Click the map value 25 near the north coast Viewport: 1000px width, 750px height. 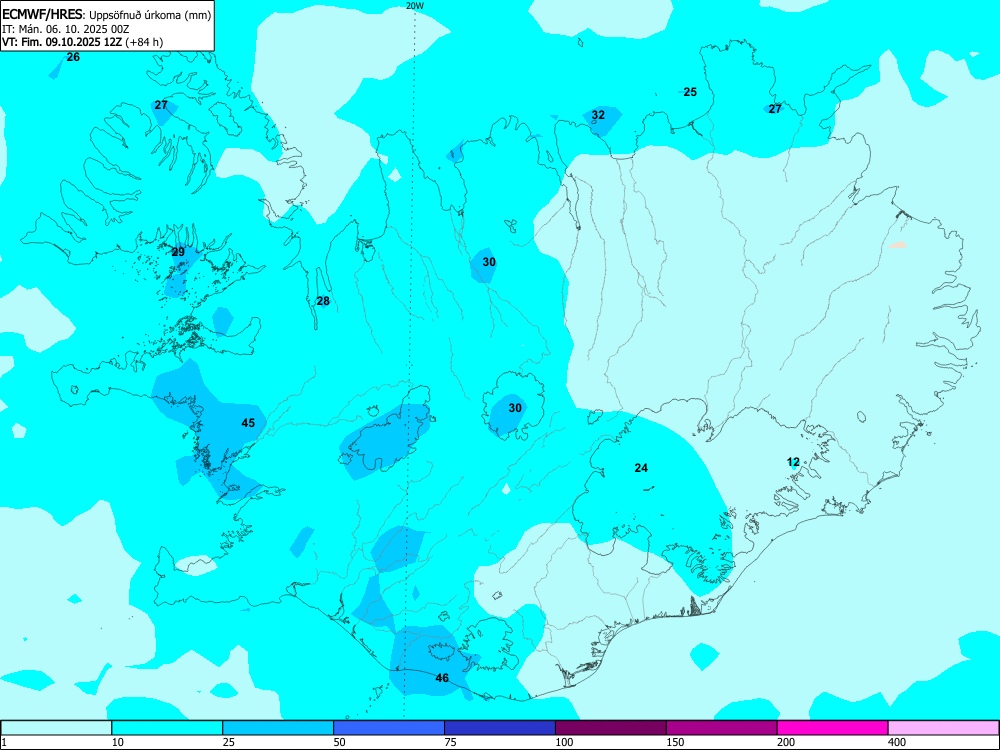click(x=690, y=92)
